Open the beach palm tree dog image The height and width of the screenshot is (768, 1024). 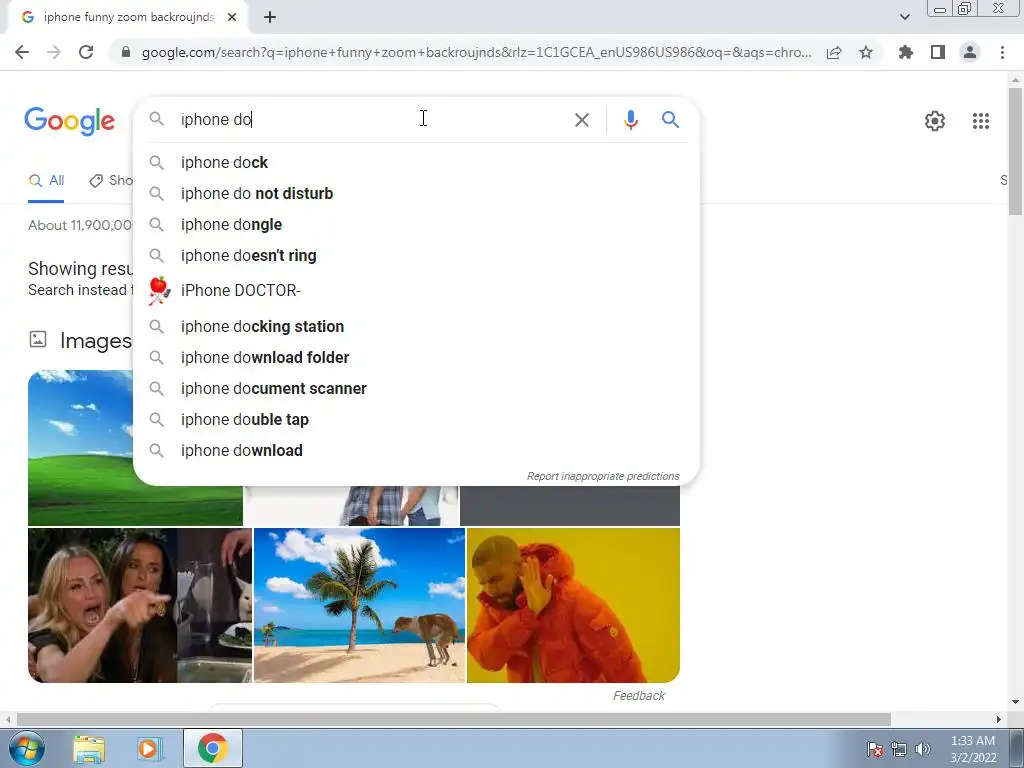pos(359,605)
